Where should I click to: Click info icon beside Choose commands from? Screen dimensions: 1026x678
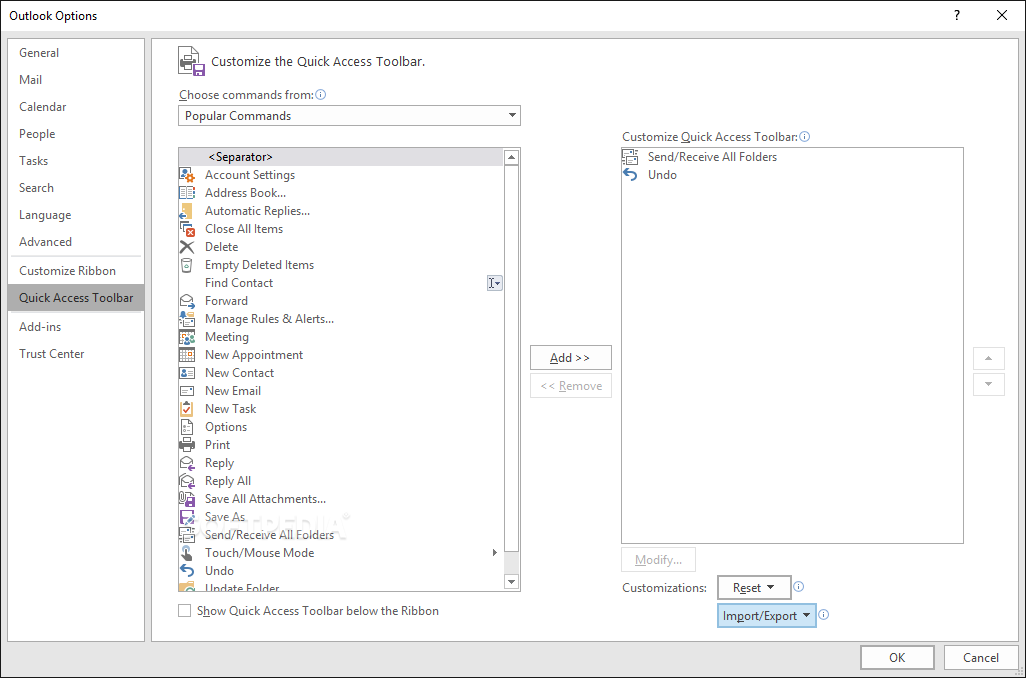(x=321, y=95)
